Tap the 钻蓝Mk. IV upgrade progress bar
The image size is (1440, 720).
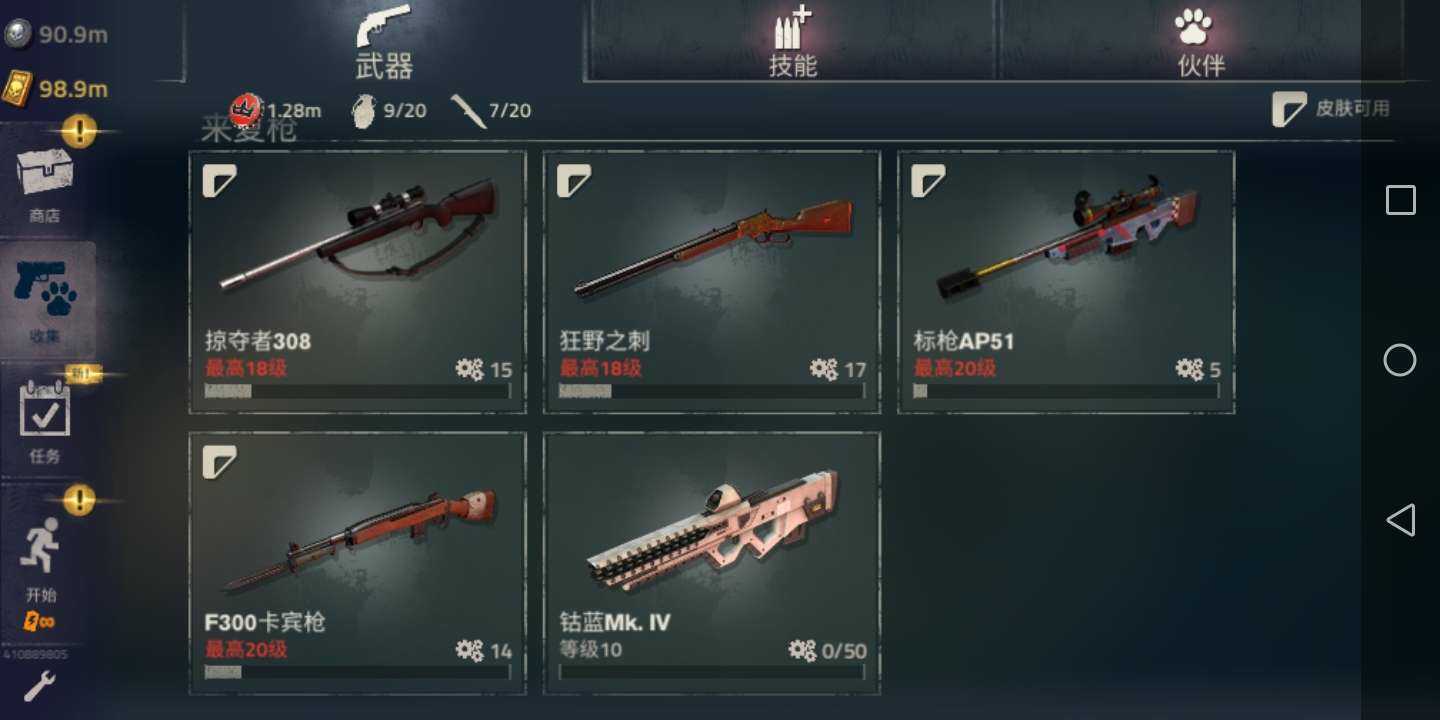(712, 673)
